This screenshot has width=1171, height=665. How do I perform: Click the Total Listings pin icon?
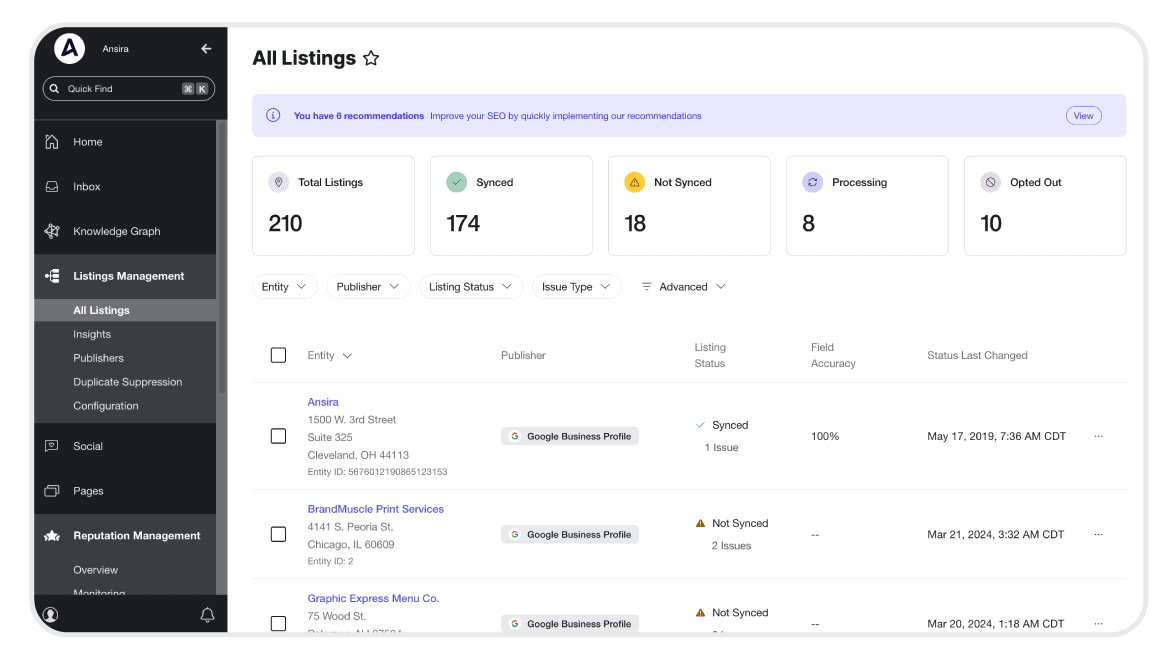click(279, 182)
